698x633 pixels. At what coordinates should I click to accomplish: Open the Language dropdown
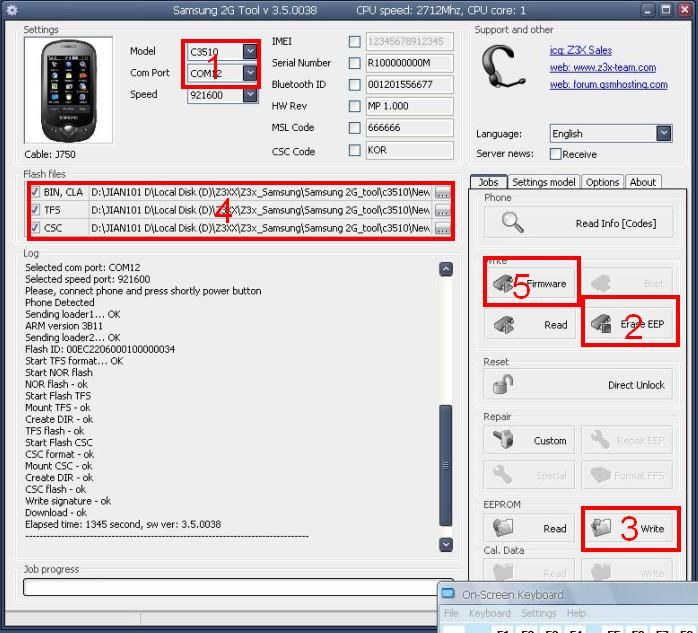click(x=664, y=133)
